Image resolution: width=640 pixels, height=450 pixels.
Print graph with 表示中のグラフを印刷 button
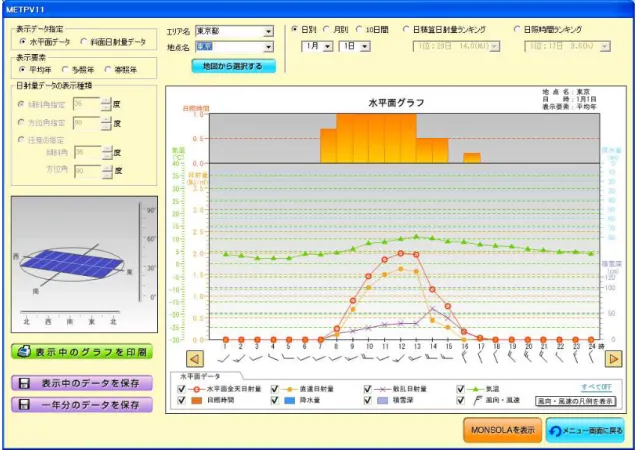tap(82, 352)
